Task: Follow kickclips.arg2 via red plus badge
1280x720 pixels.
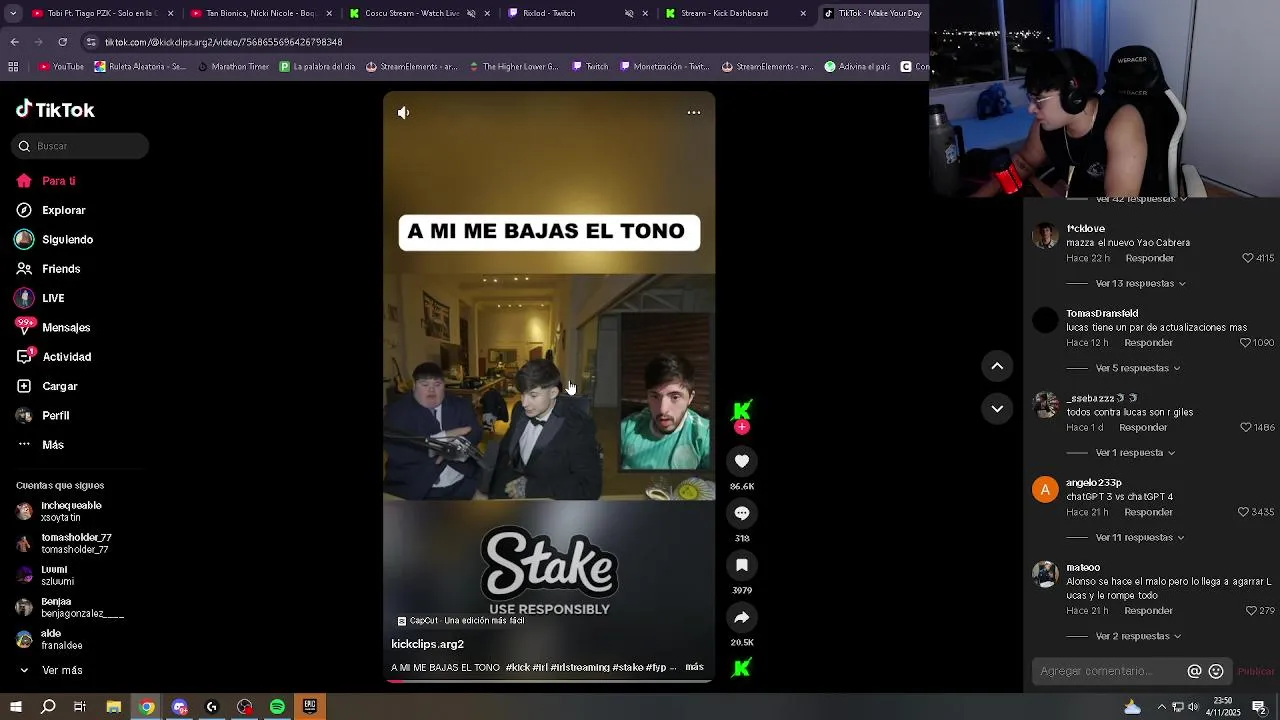Action: pyautogui.click(x=742, y=427)
